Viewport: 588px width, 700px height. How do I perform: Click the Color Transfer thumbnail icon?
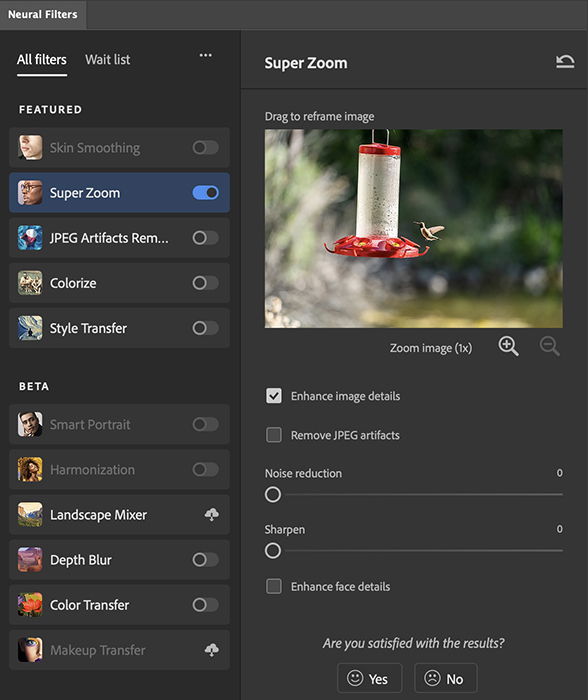tap(30, 605)
